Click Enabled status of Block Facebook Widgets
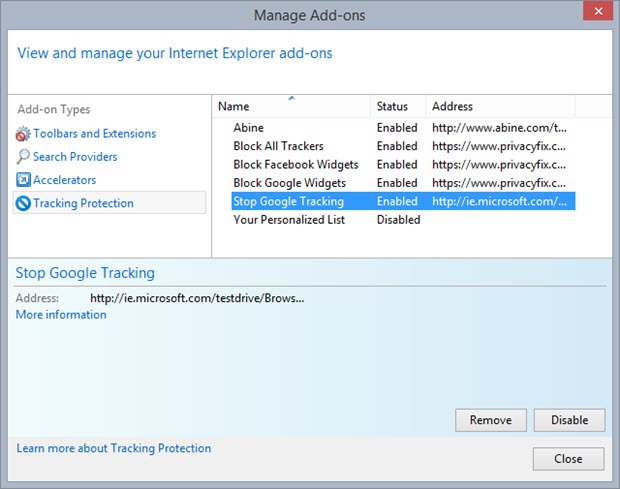Viewport: 620px width, 489px height. 397,164
